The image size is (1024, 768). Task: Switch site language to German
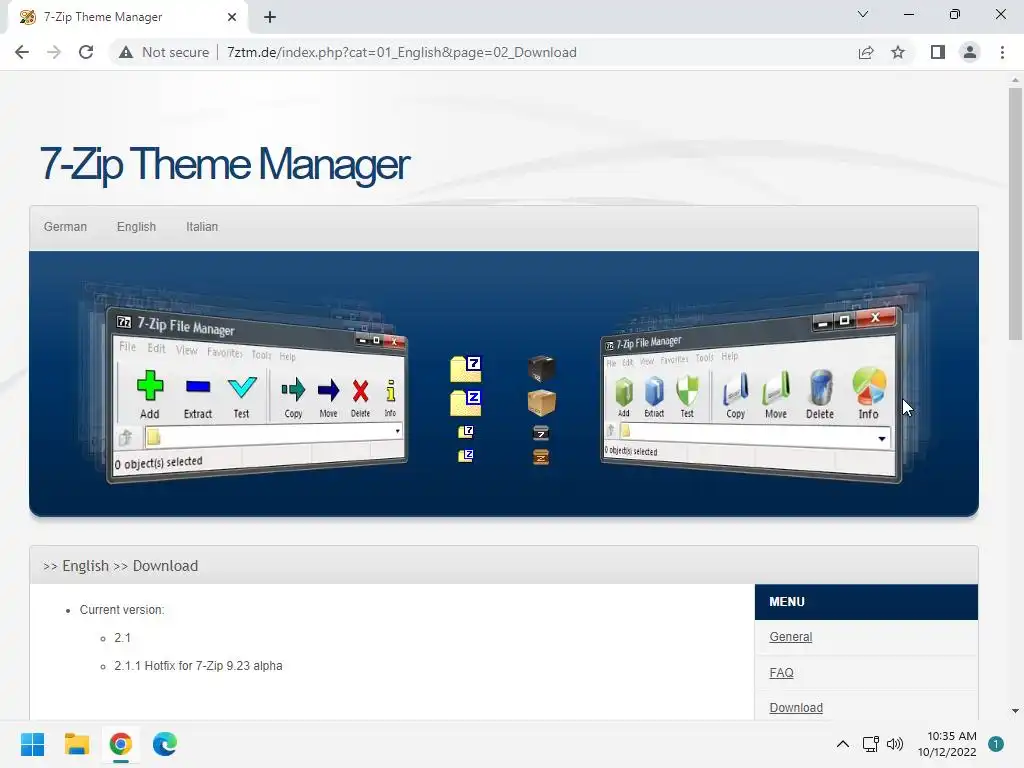(x=65, y=227)
